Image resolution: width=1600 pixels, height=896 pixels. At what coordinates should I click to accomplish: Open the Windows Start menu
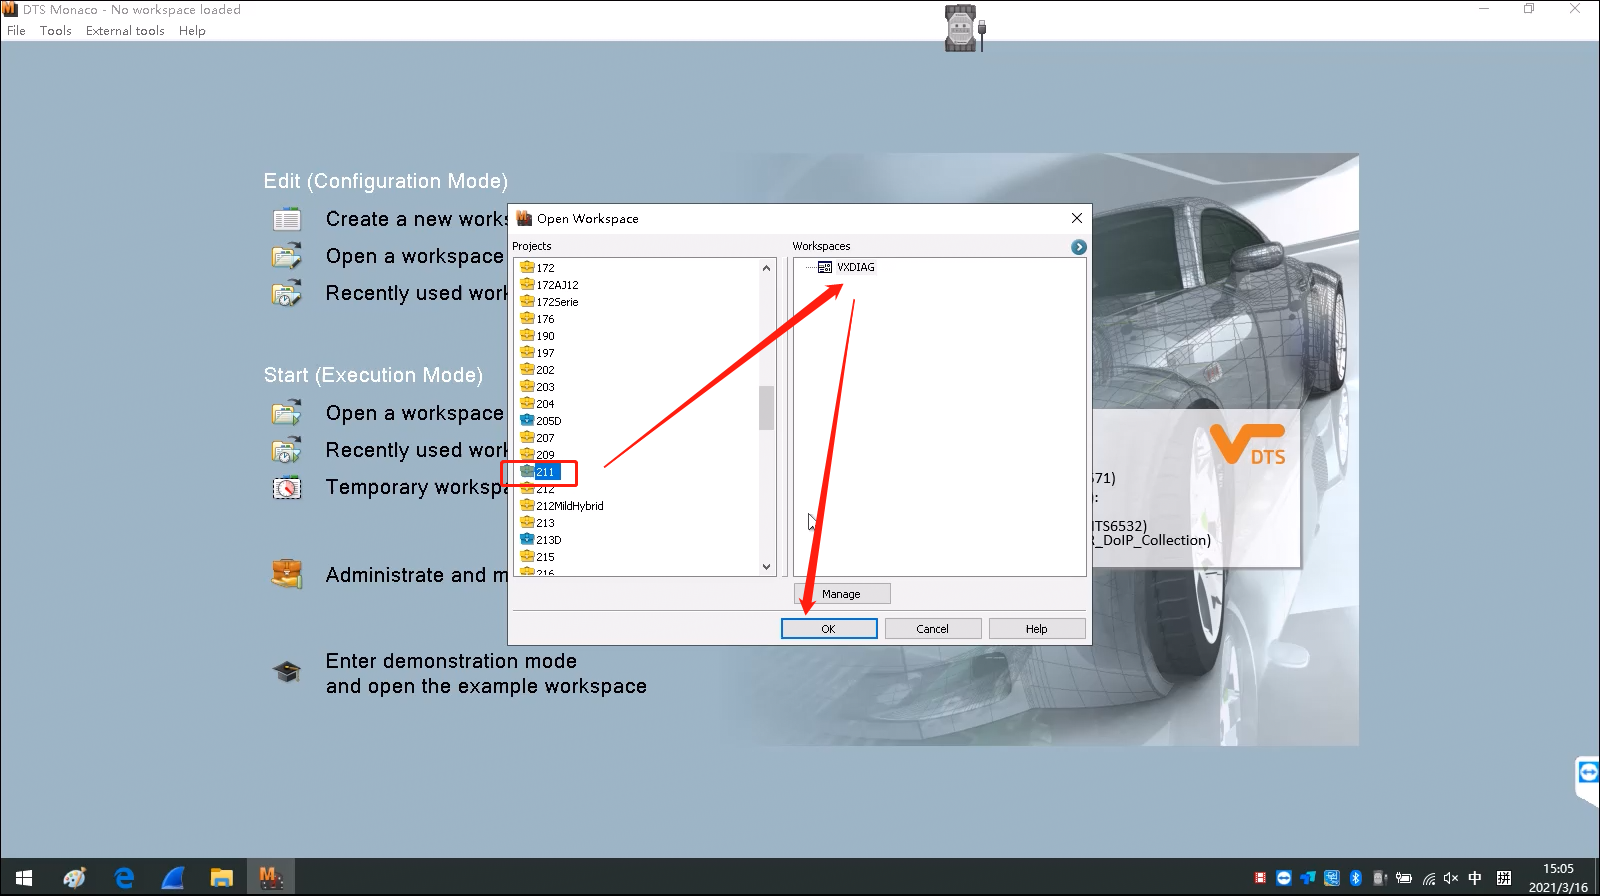click(24, 878)
